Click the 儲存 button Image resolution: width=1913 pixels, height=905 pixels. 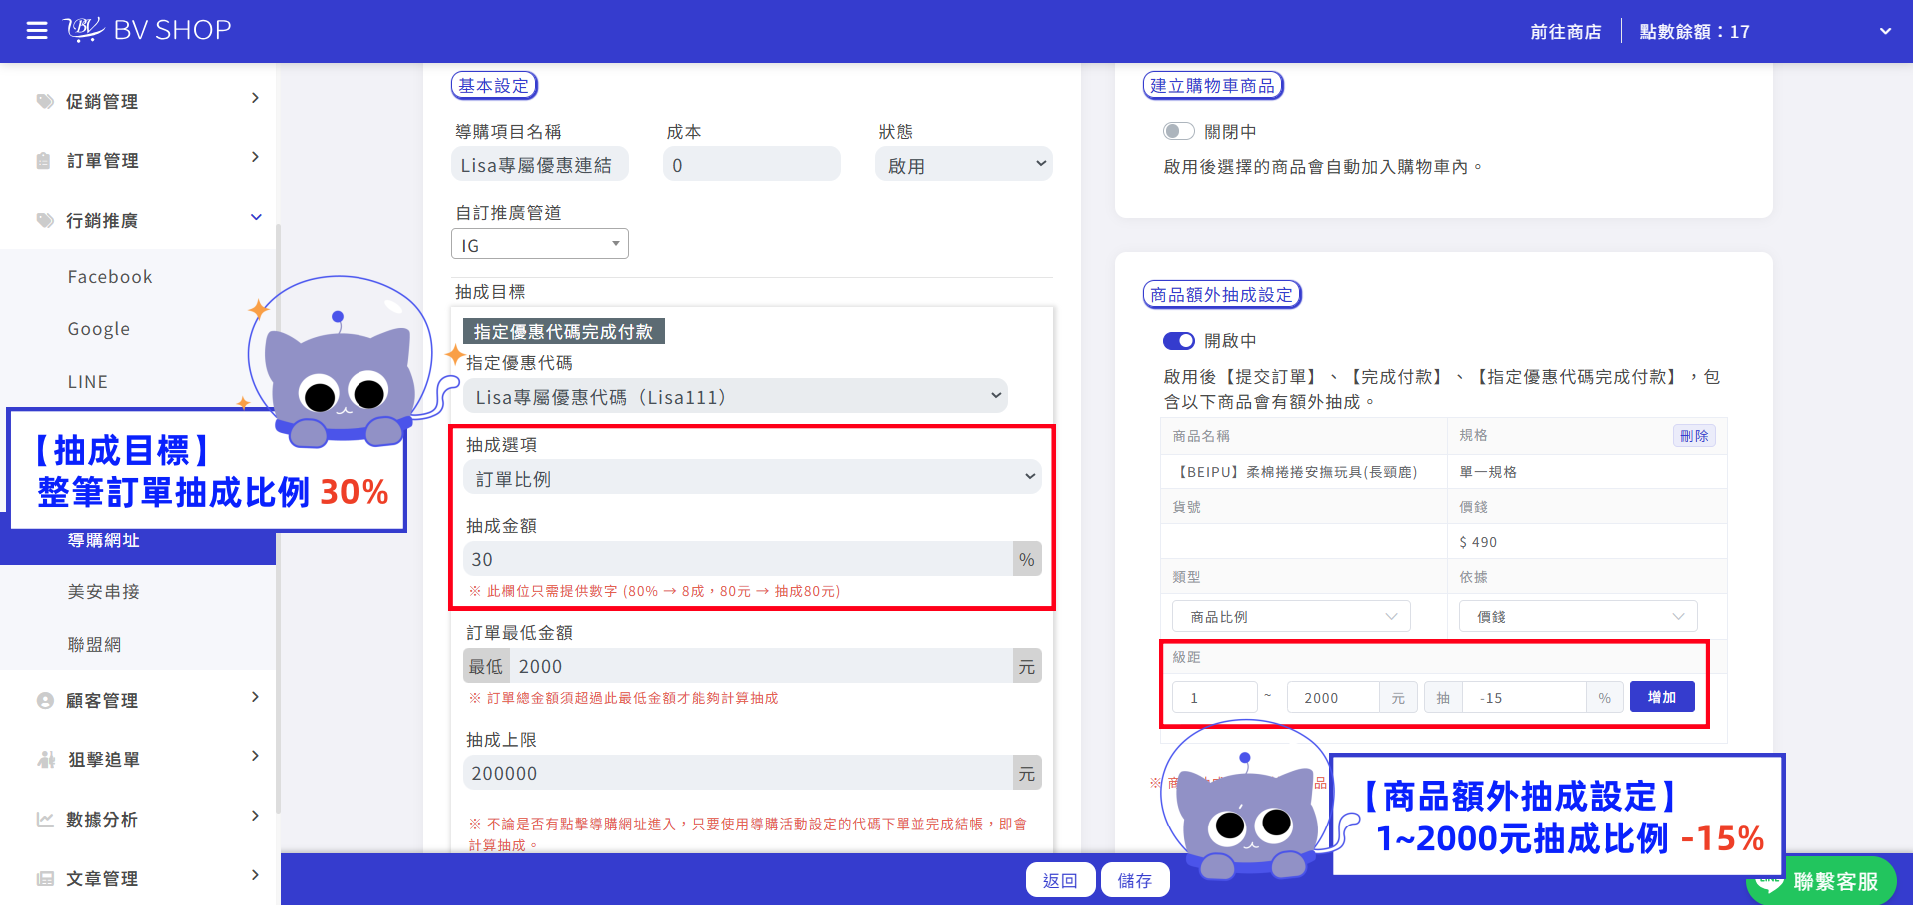click(x=1135, y=880)
